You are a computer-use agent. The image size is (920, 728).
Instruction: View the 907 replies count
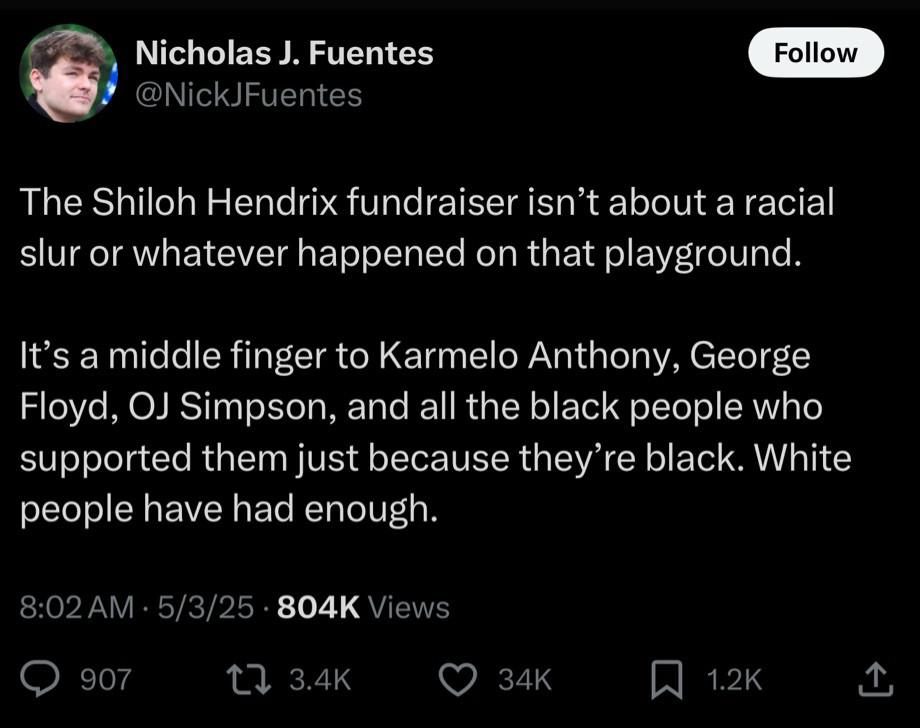[106, 679]
